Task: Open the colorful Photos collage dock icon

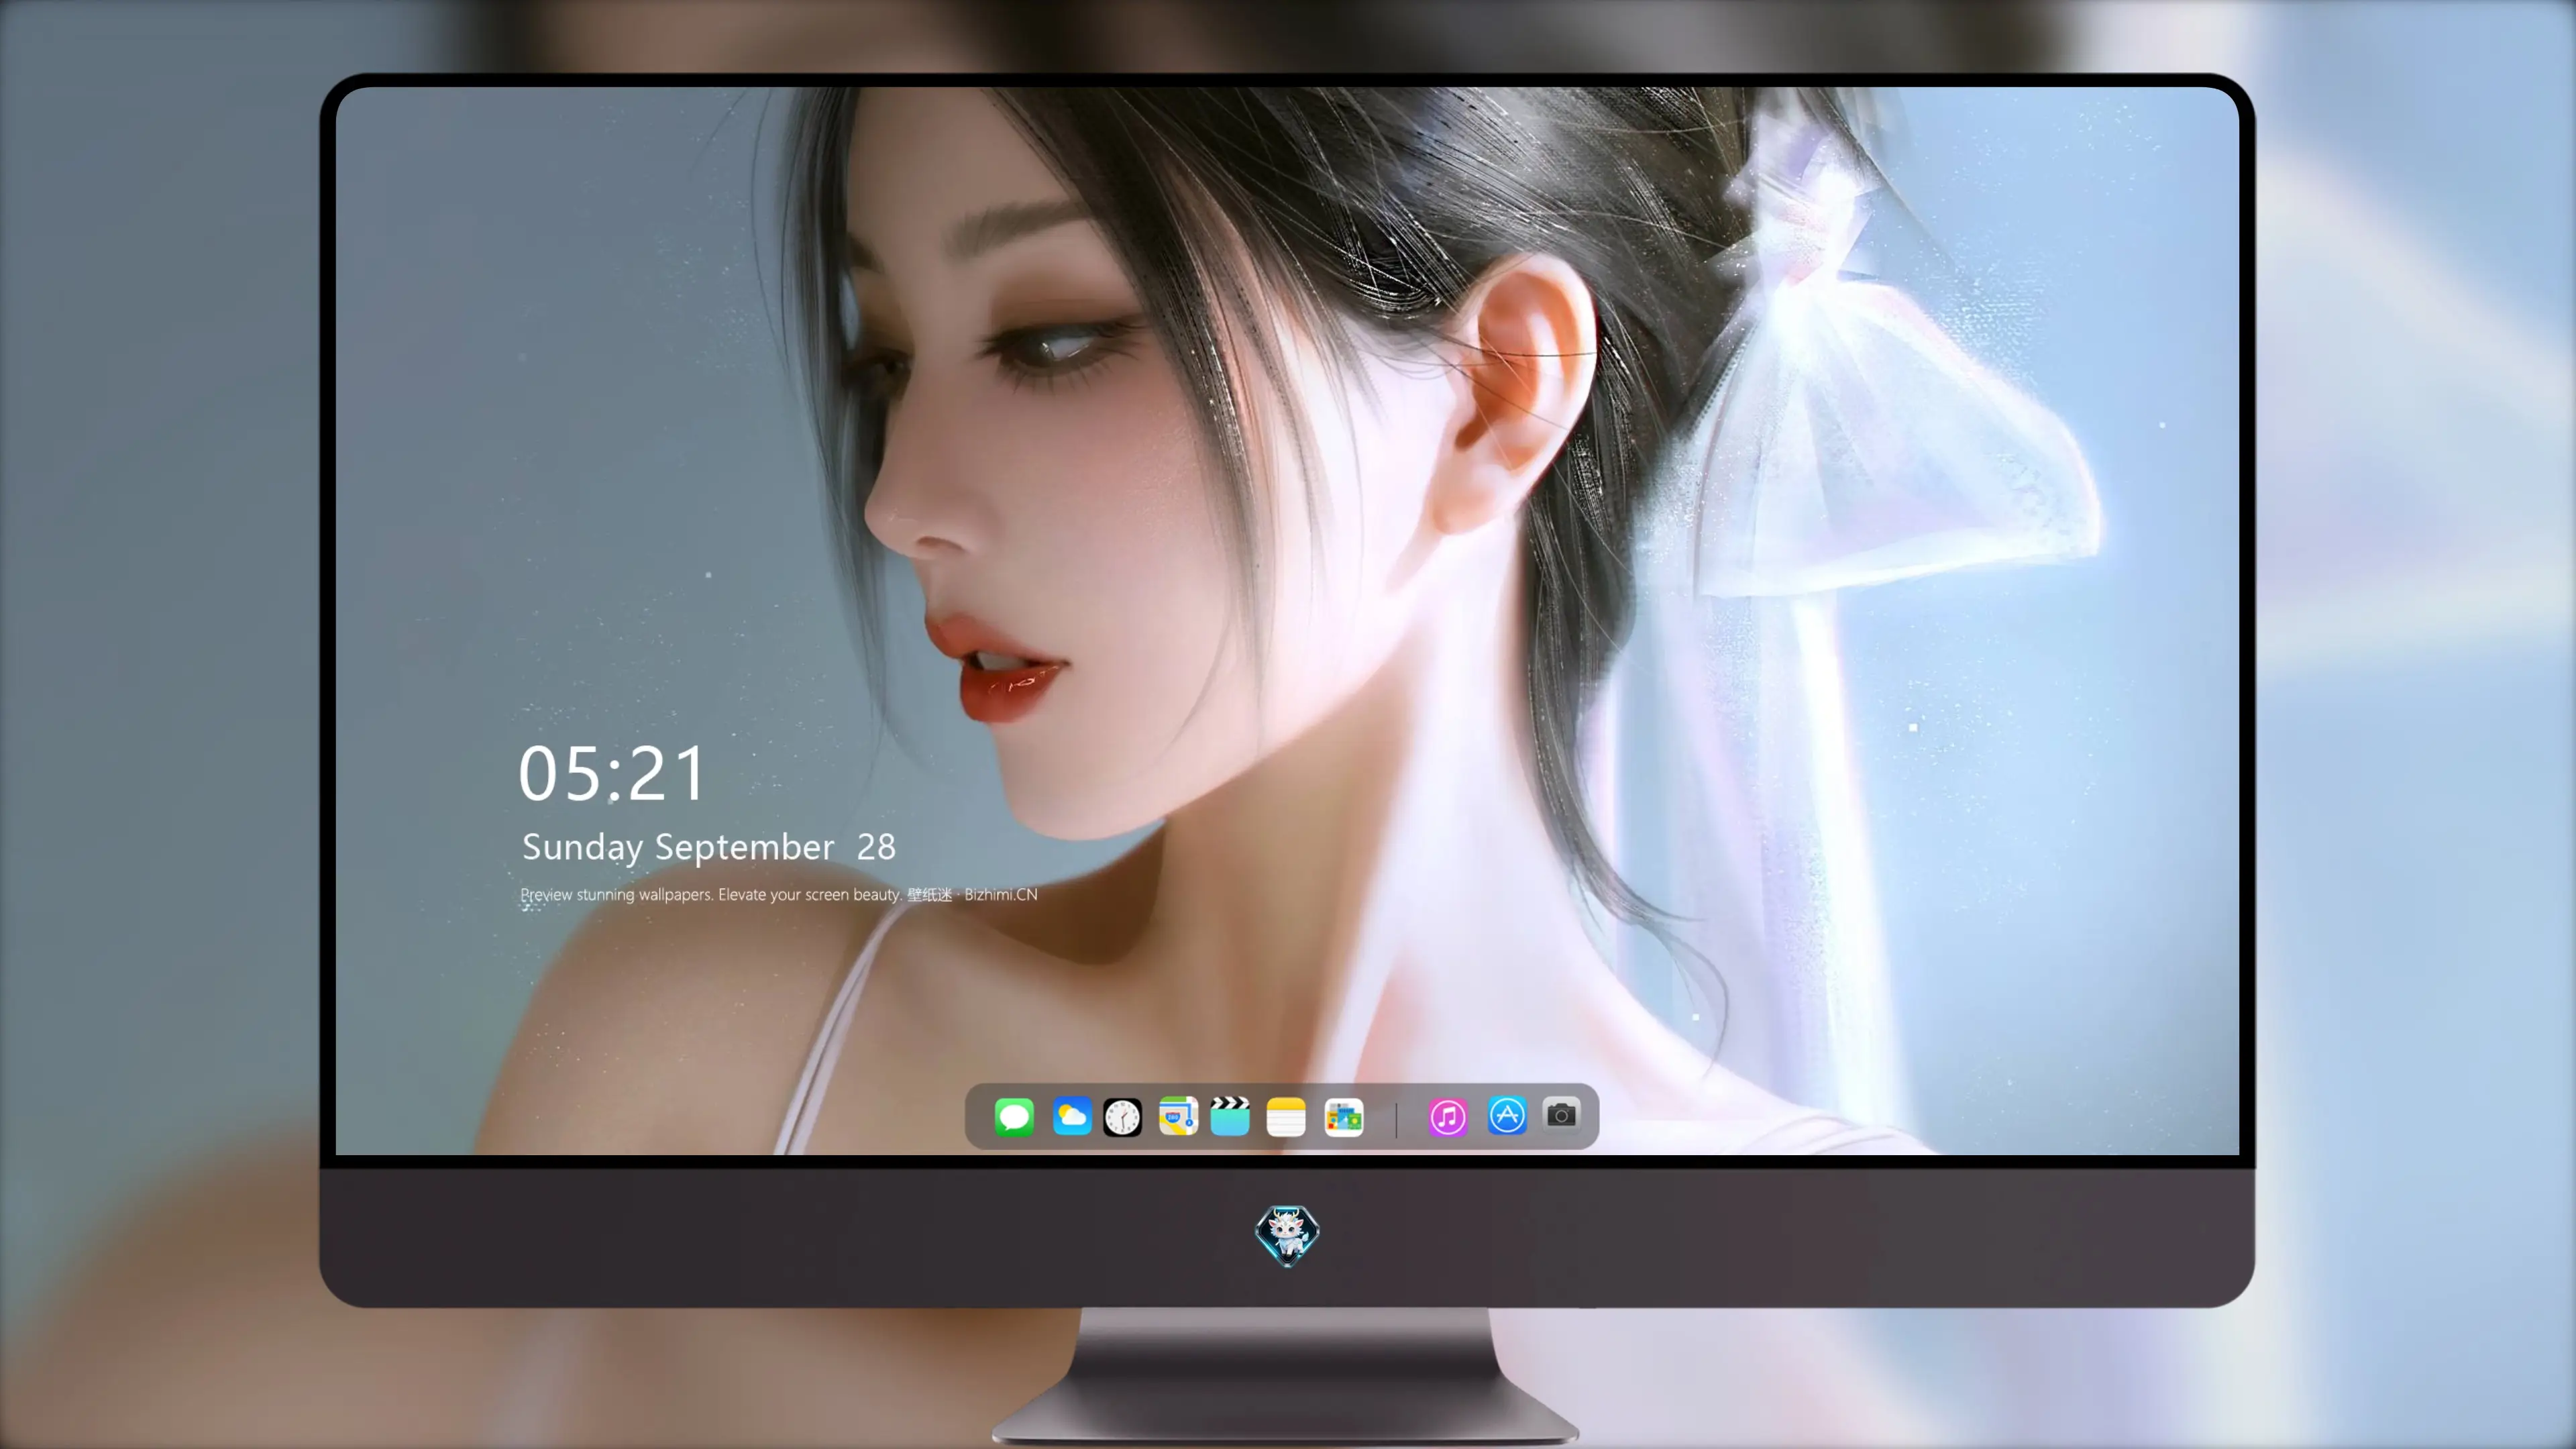Action: pos(1344,1117)
